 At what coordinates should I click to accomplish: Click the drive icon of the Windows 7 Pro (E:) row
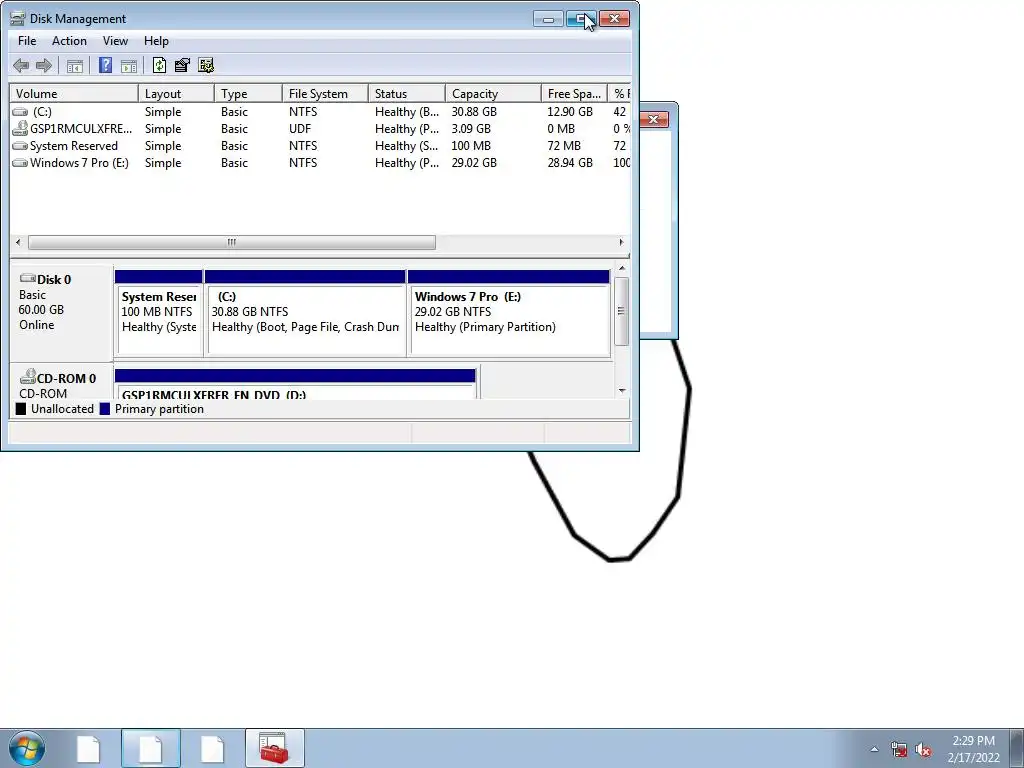pos(20,163)
